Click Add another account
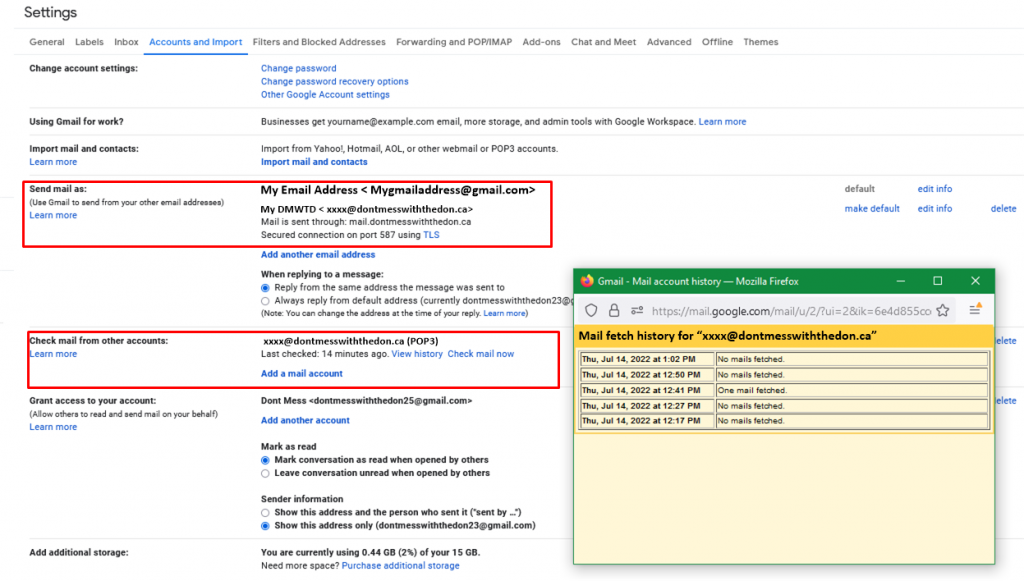 pos(305,420)
